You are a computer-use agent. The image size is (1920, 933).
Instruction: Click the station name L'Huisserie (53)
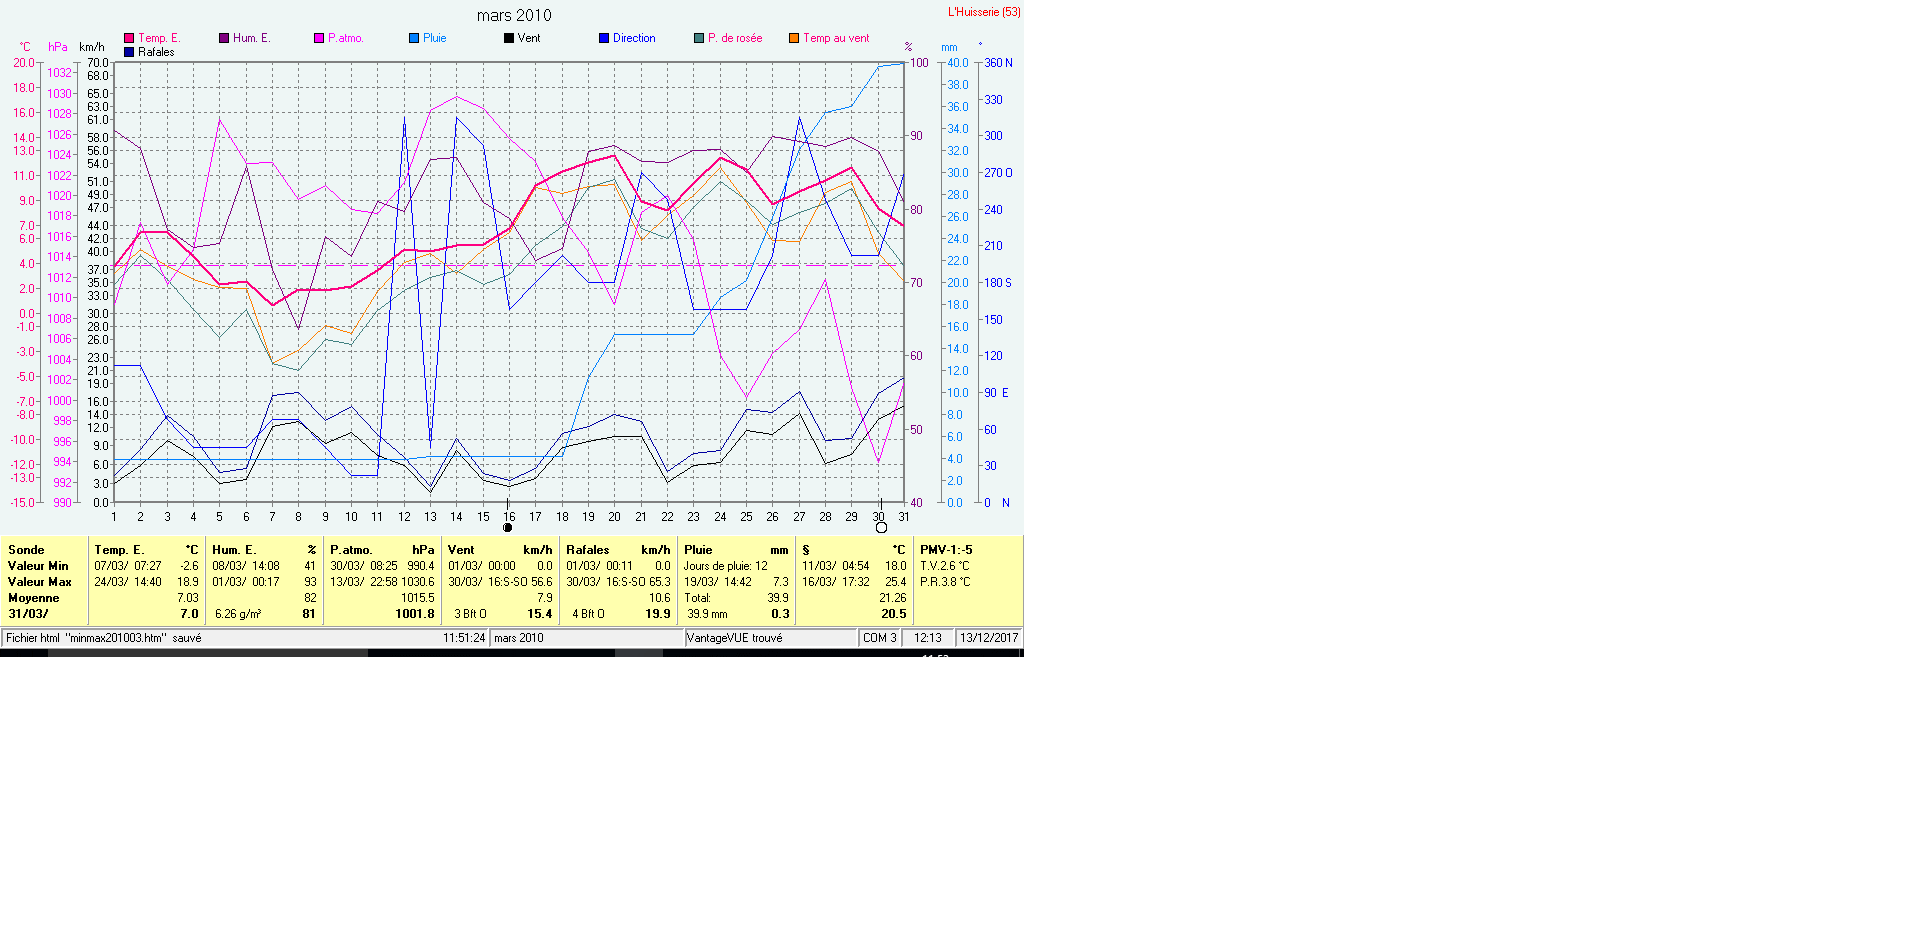click(x=984, y=12)
